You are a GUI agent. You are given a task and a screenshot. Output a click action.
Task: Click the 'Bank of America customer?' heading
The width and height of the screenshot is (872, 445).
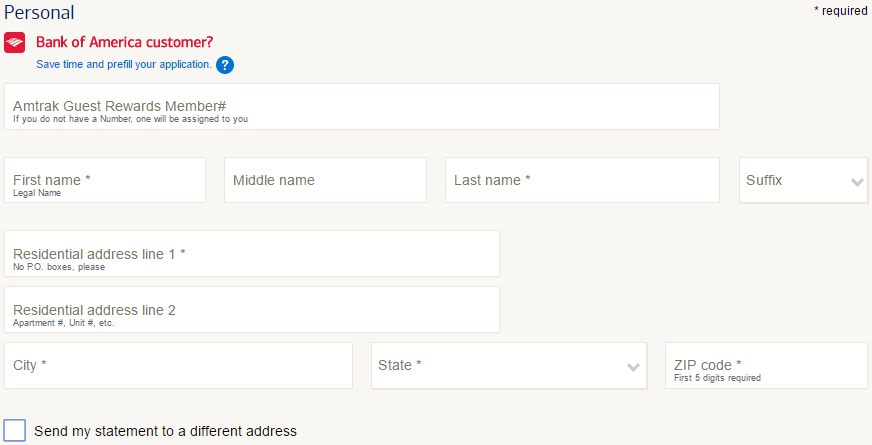[125, 42]
